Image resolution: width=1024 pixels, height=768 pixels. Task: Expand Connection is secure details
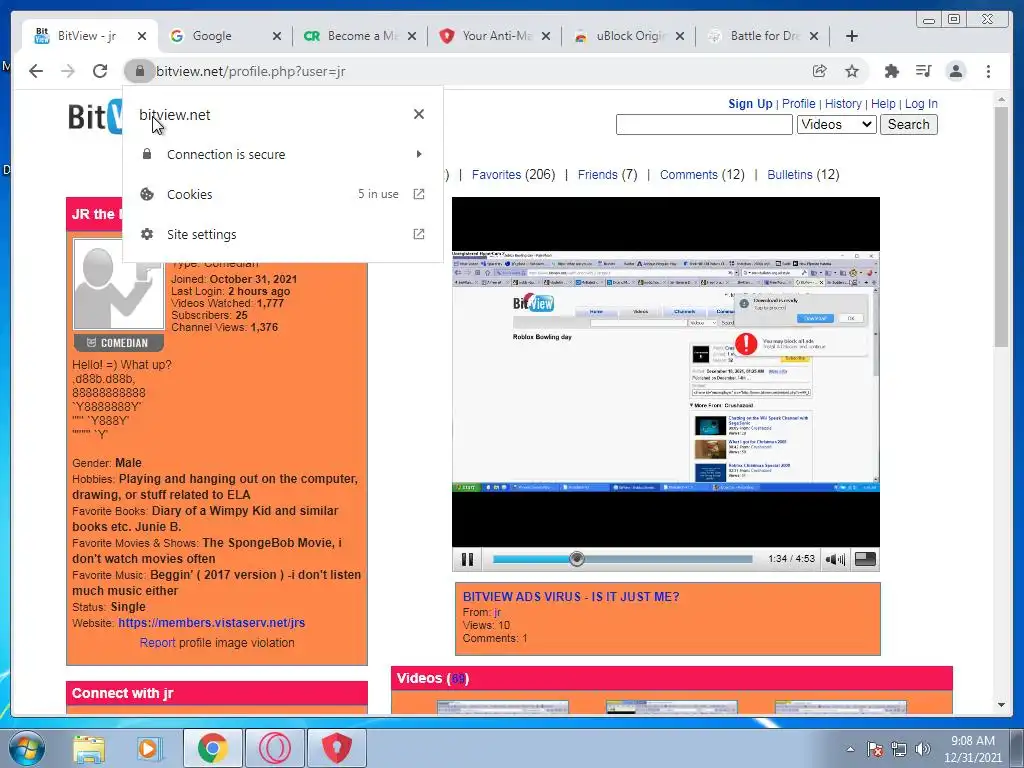(283, 154)
